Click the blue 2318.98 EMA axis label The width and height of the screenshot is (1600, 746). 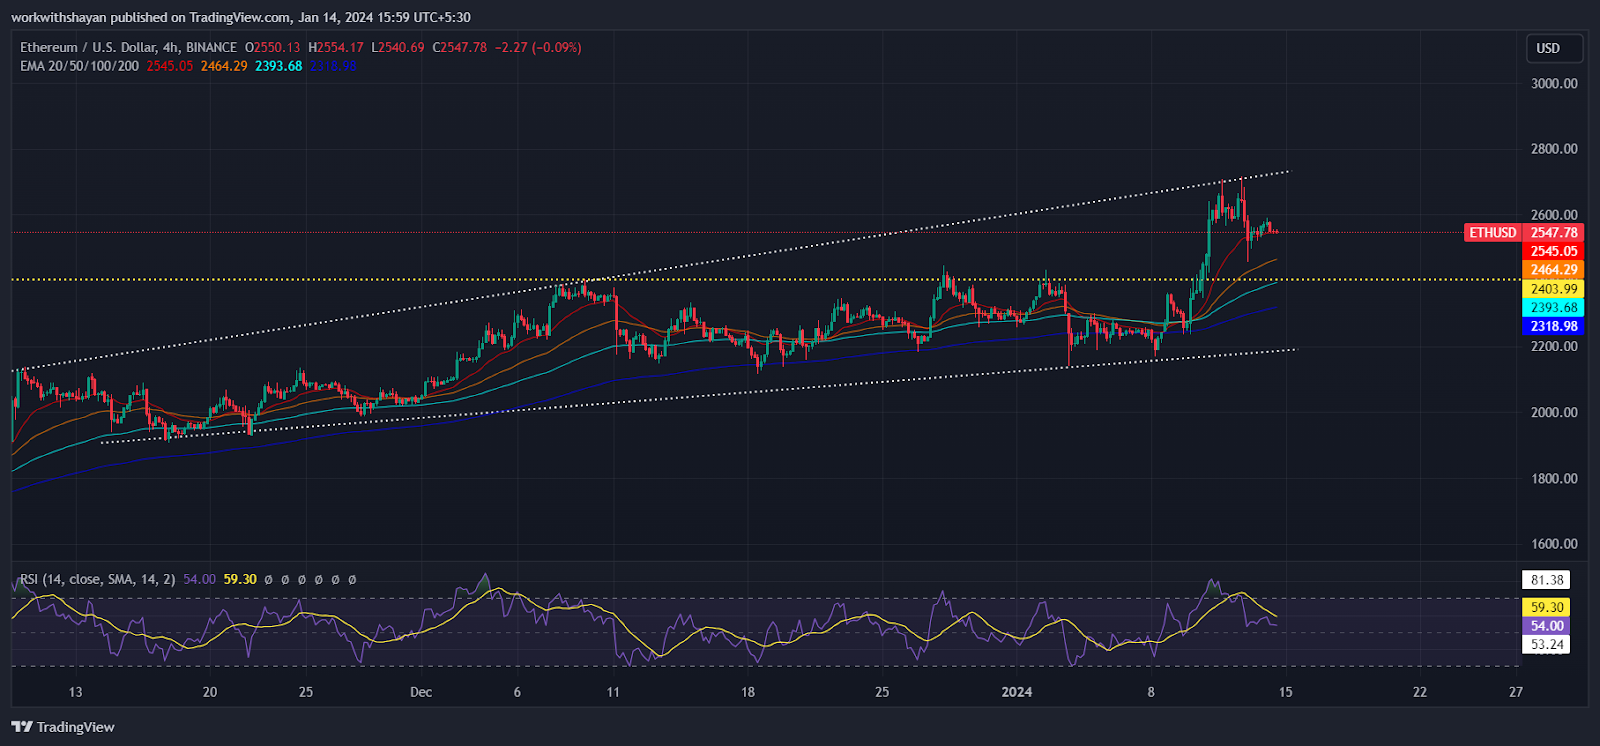pyautogui.click(x=1553, y=327)
